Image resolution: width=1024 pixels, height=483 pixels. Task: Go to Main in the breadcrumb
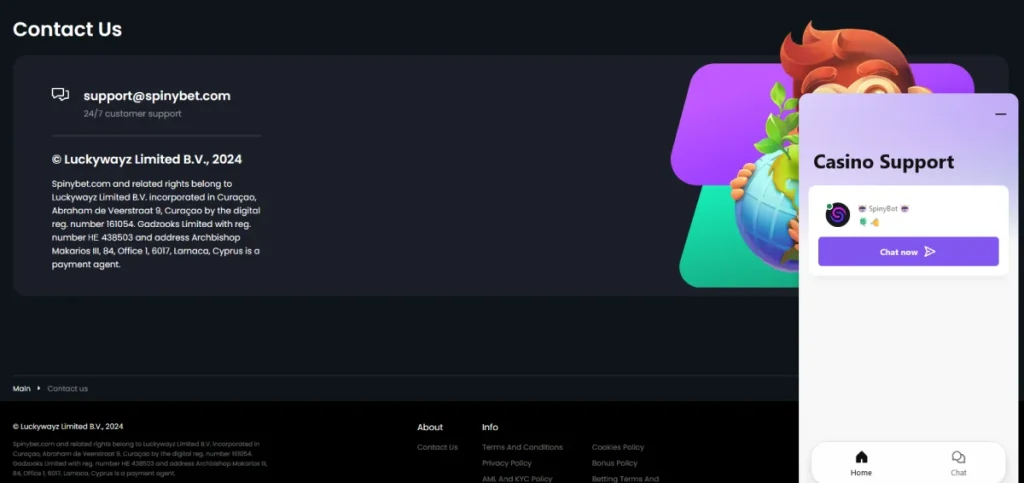click(x=22, y=388)
